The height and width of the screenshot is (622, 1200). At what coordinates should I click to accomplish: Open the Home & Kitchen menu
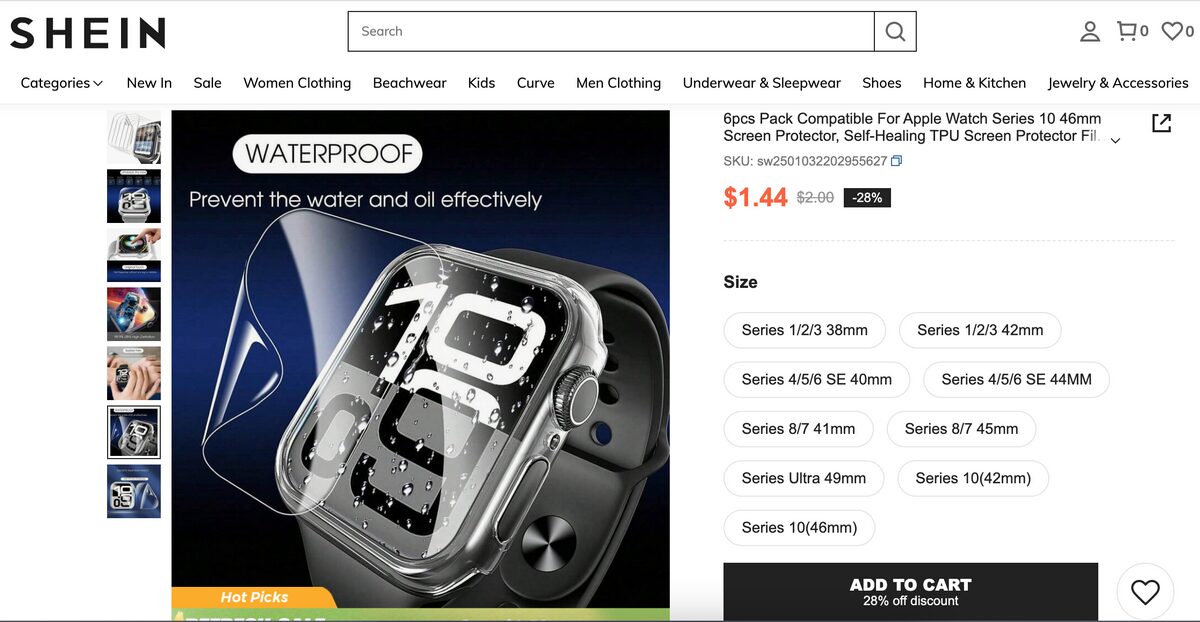[975, 83]
